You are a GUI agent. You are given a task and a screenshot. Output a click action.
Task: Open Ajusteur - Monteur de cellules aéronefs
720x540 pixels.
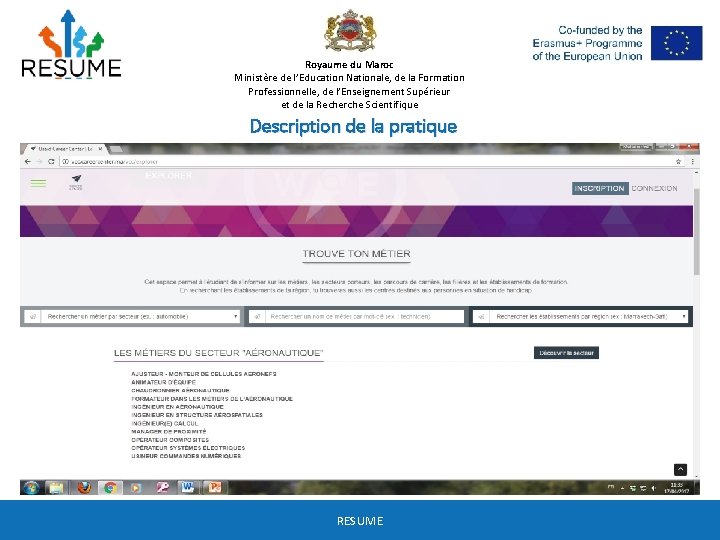click(204, 374)
